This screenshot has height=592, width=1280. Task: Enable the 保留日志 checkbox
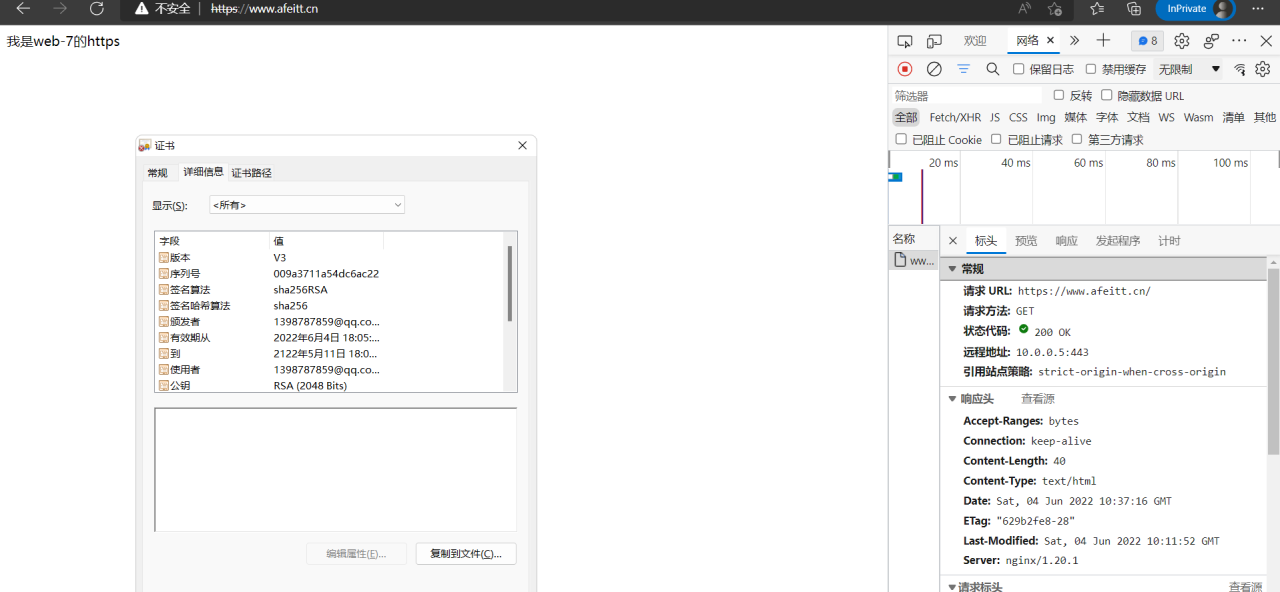[1018, 69]
